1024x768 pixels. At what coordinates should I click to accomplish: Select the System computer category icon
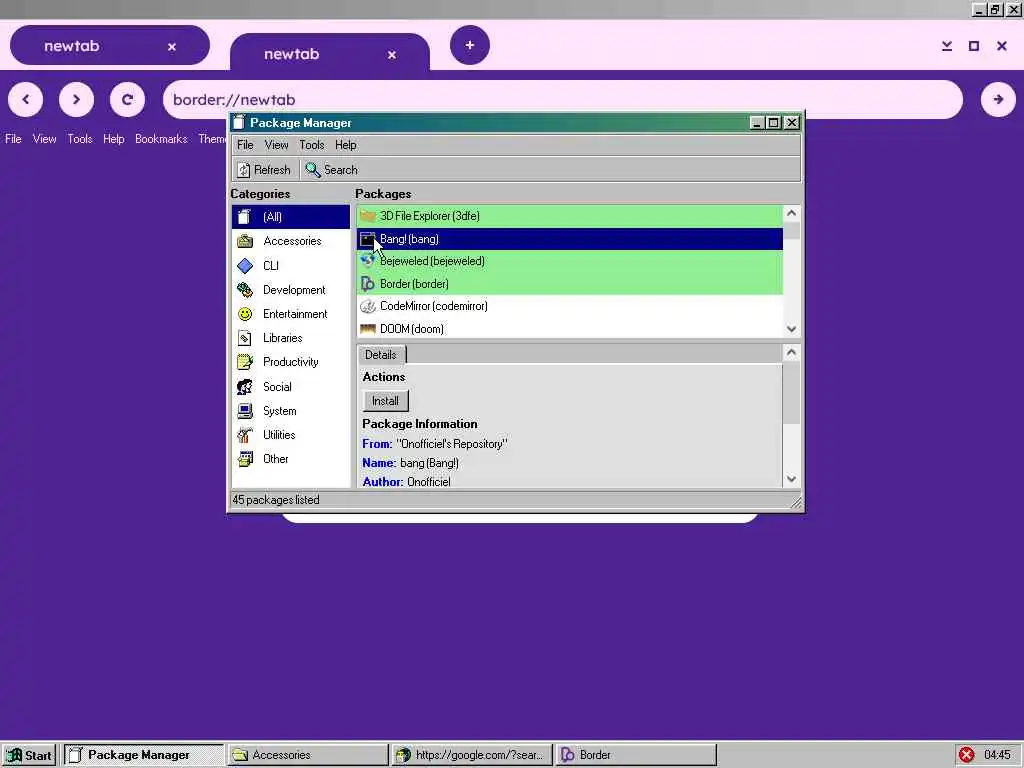click(245, 411)
